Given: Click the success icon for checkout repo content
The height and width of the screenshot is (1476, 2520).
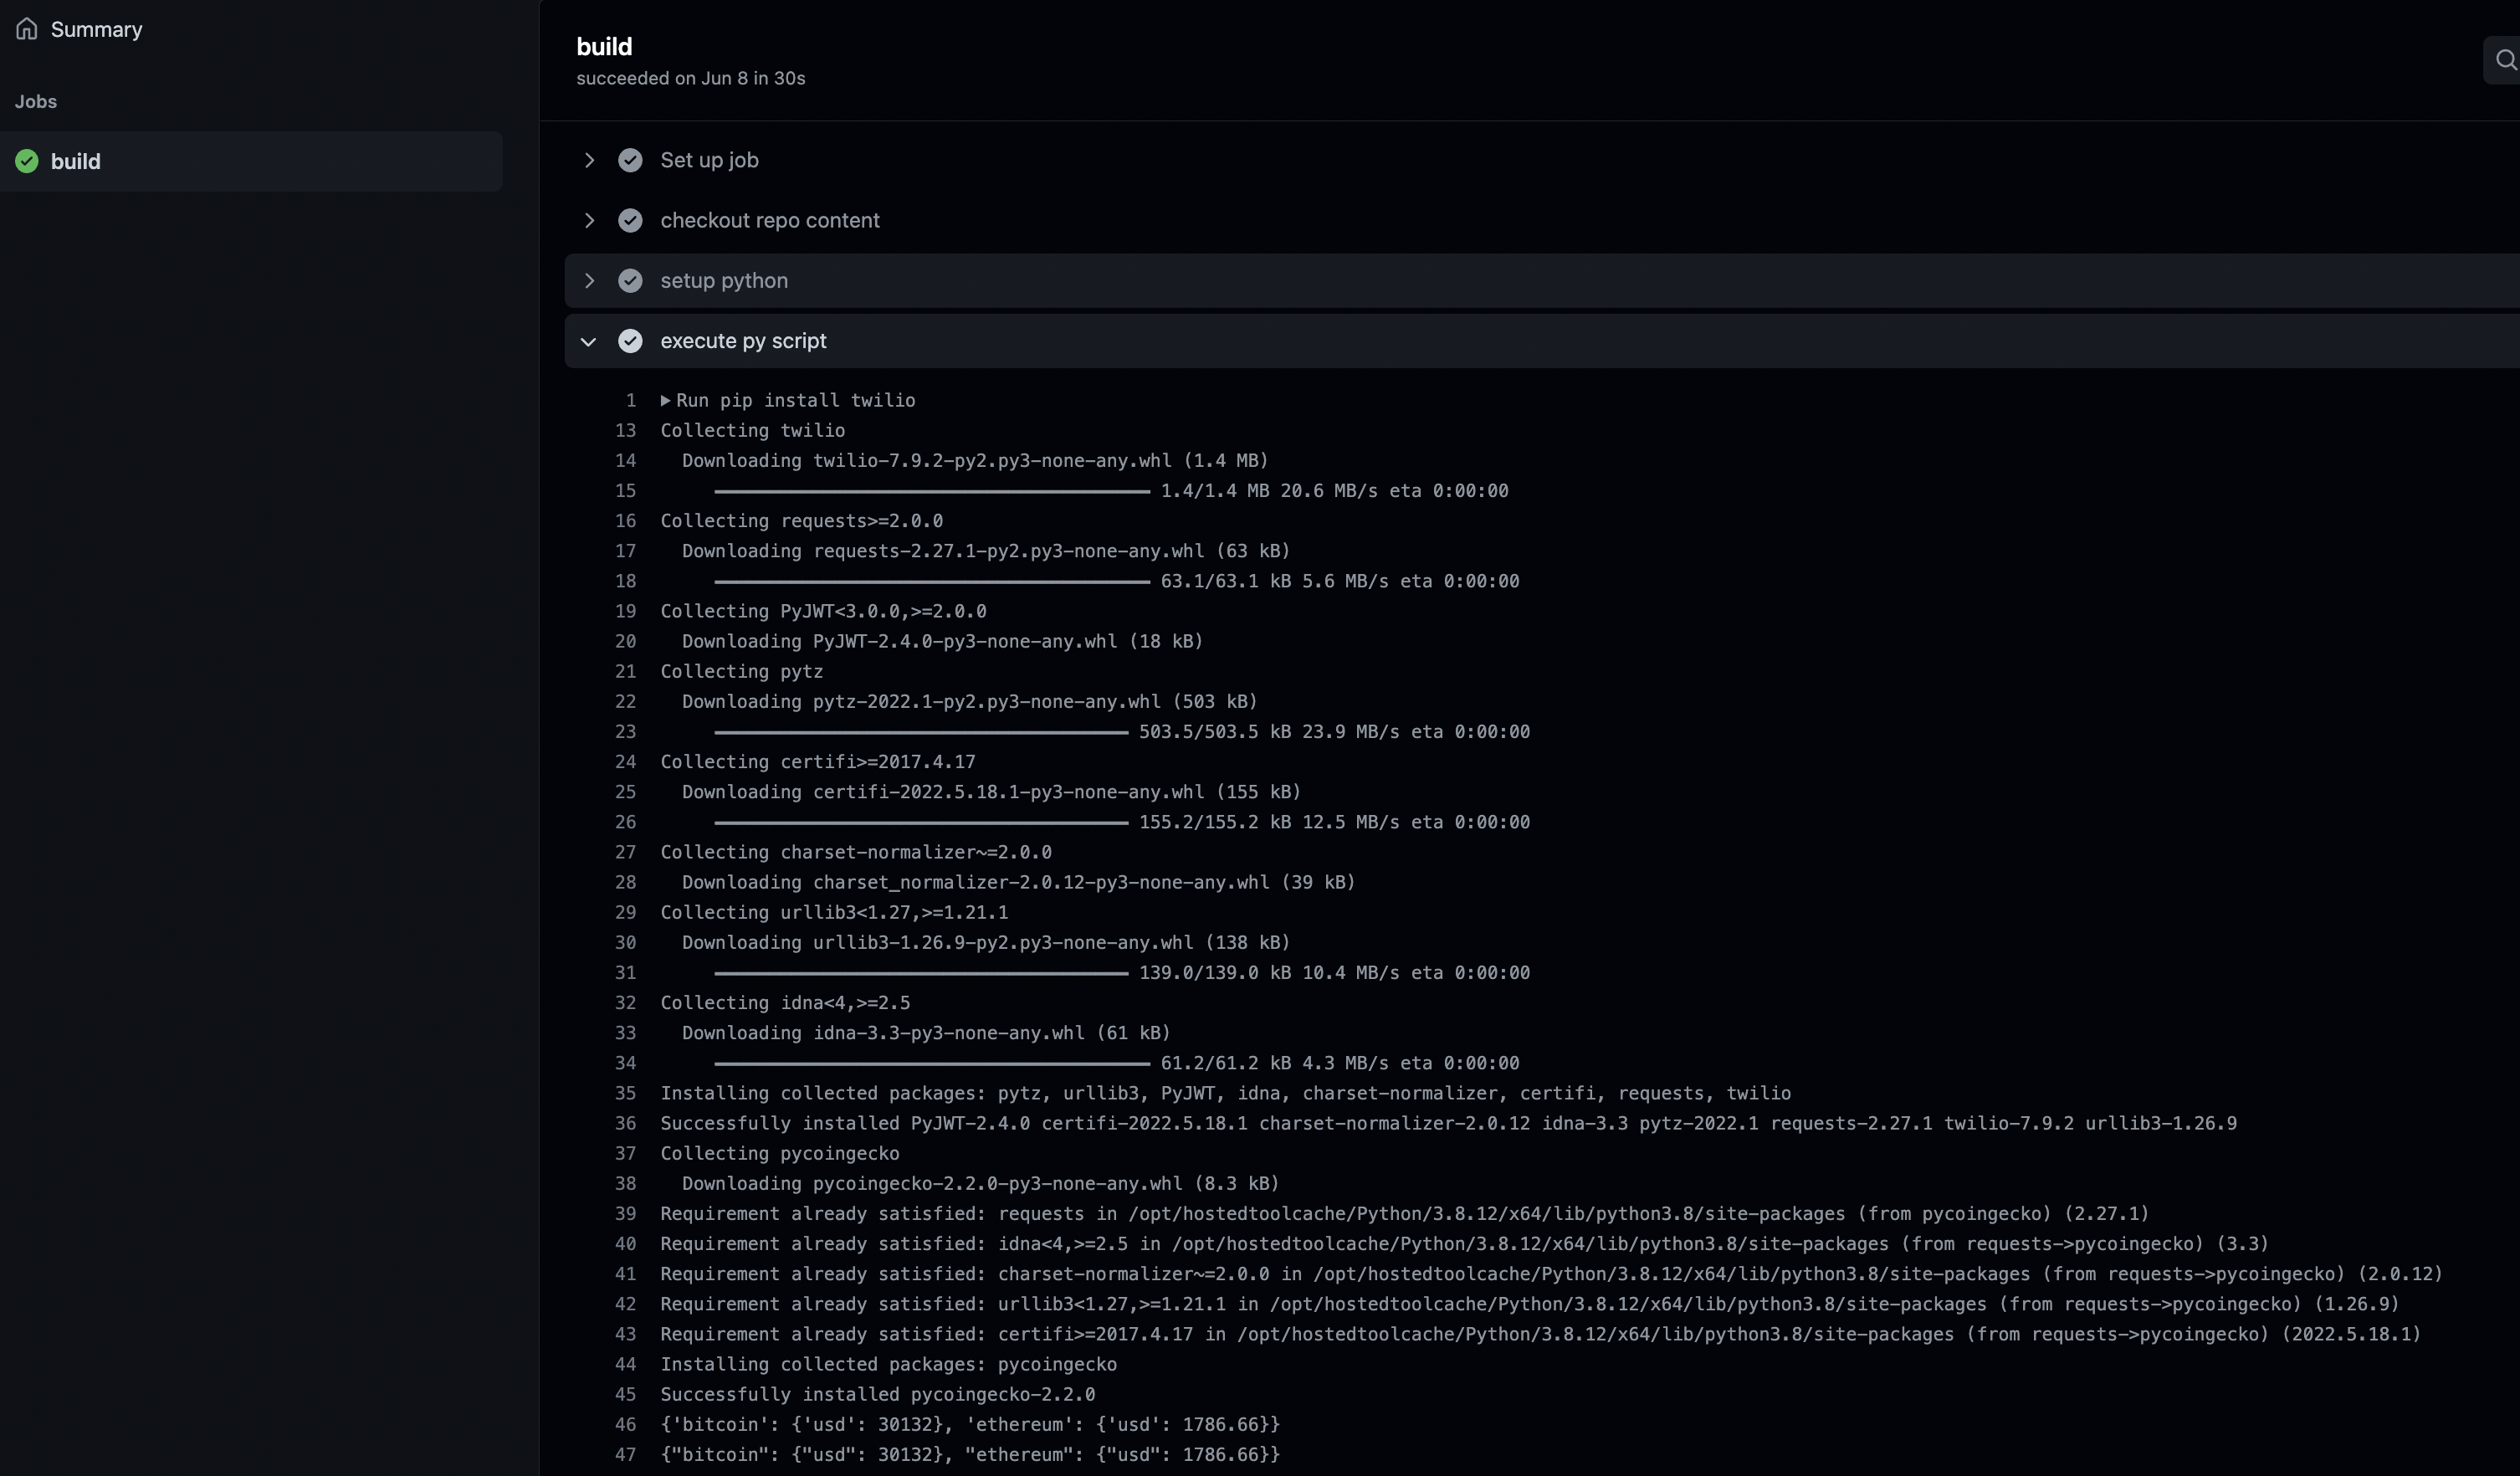Looking at the screenshot, I should tap(630, 220).
